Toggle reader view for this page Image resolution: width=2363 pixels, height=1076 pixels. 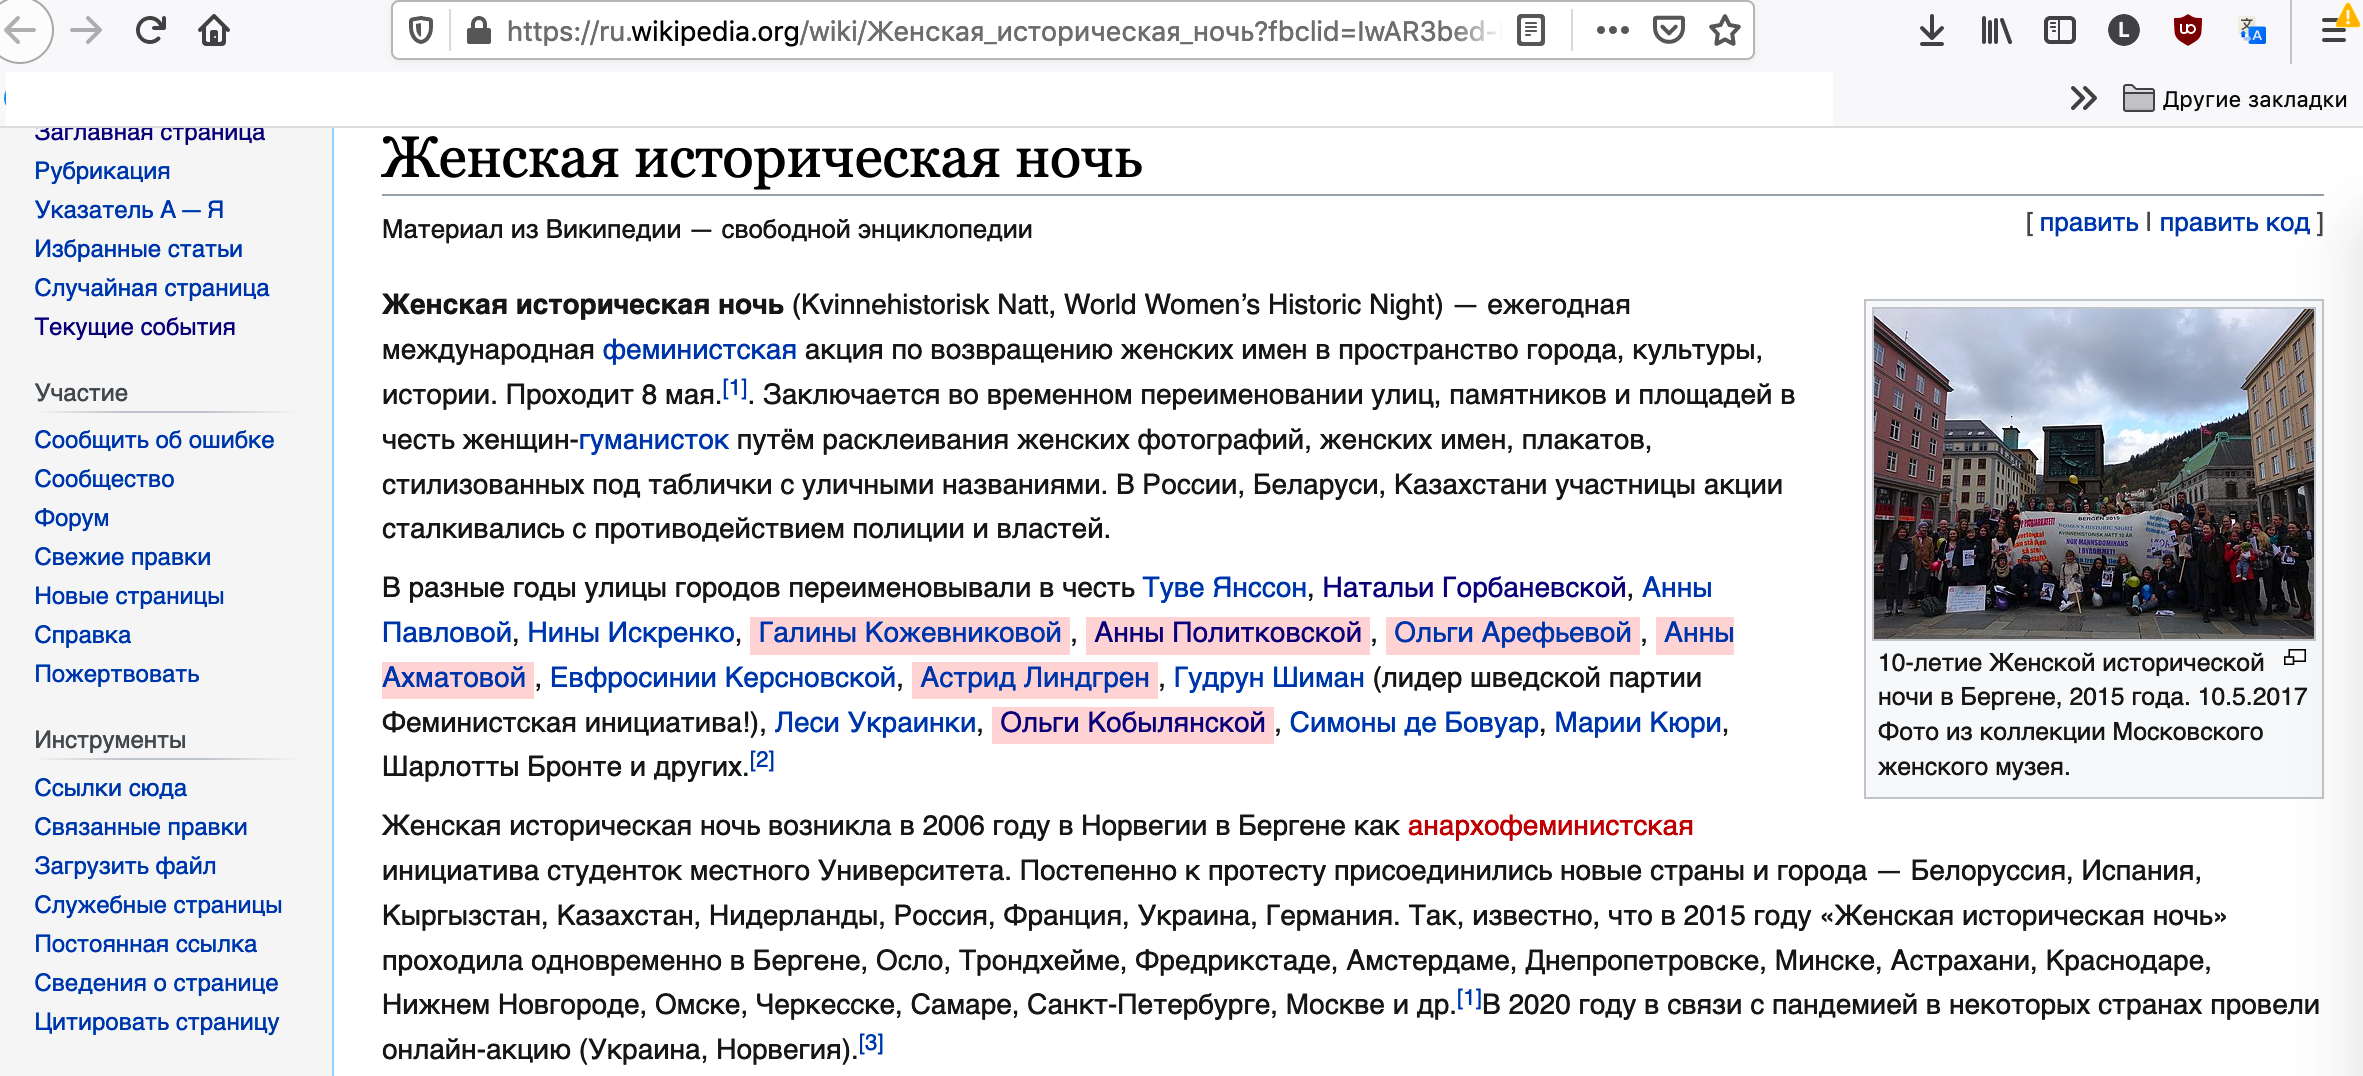(x=1530, y=32)
